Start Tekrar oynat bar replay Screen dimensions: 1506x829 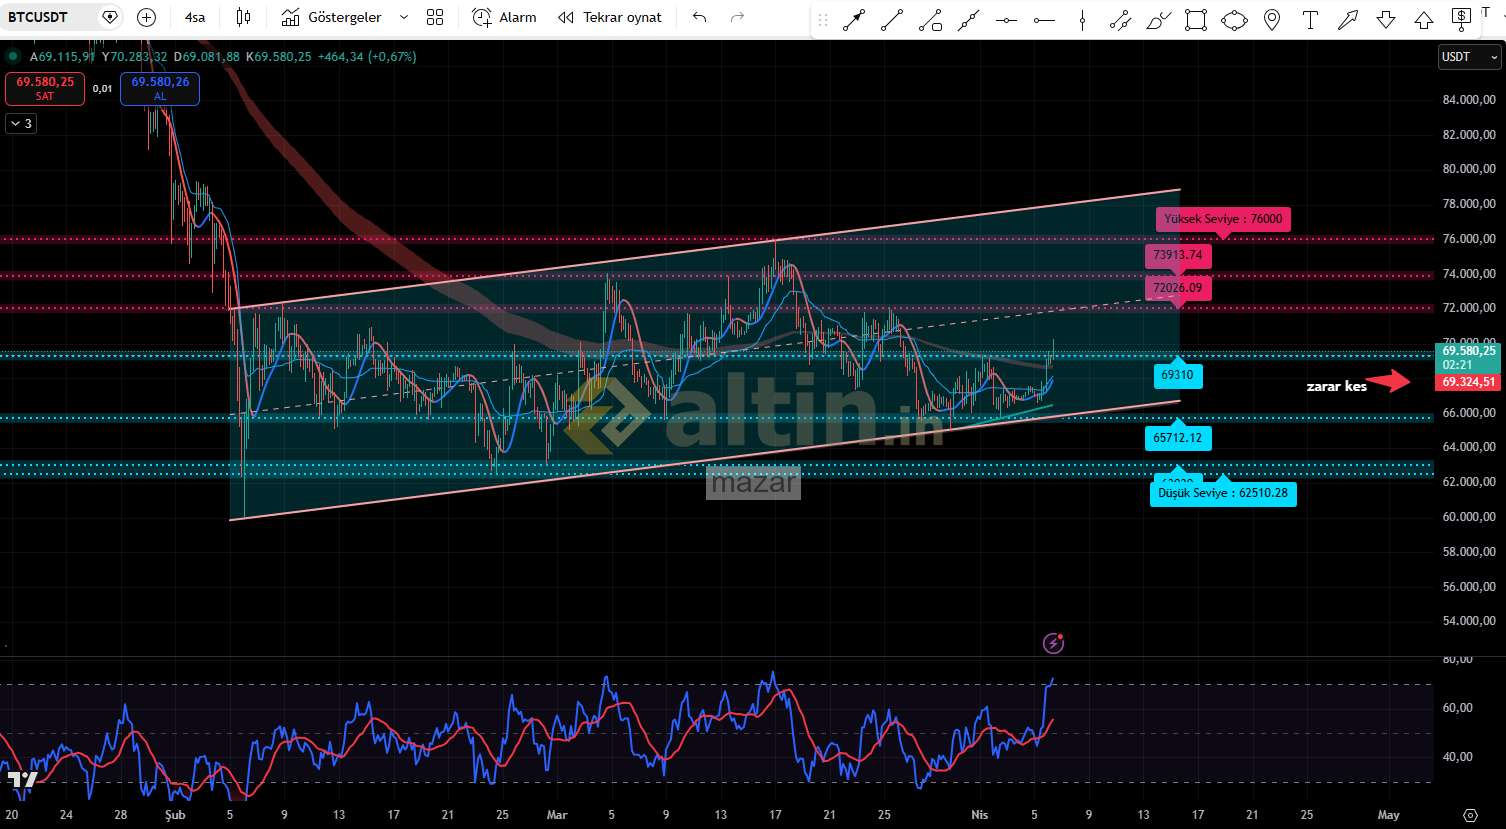pos(610,17)
